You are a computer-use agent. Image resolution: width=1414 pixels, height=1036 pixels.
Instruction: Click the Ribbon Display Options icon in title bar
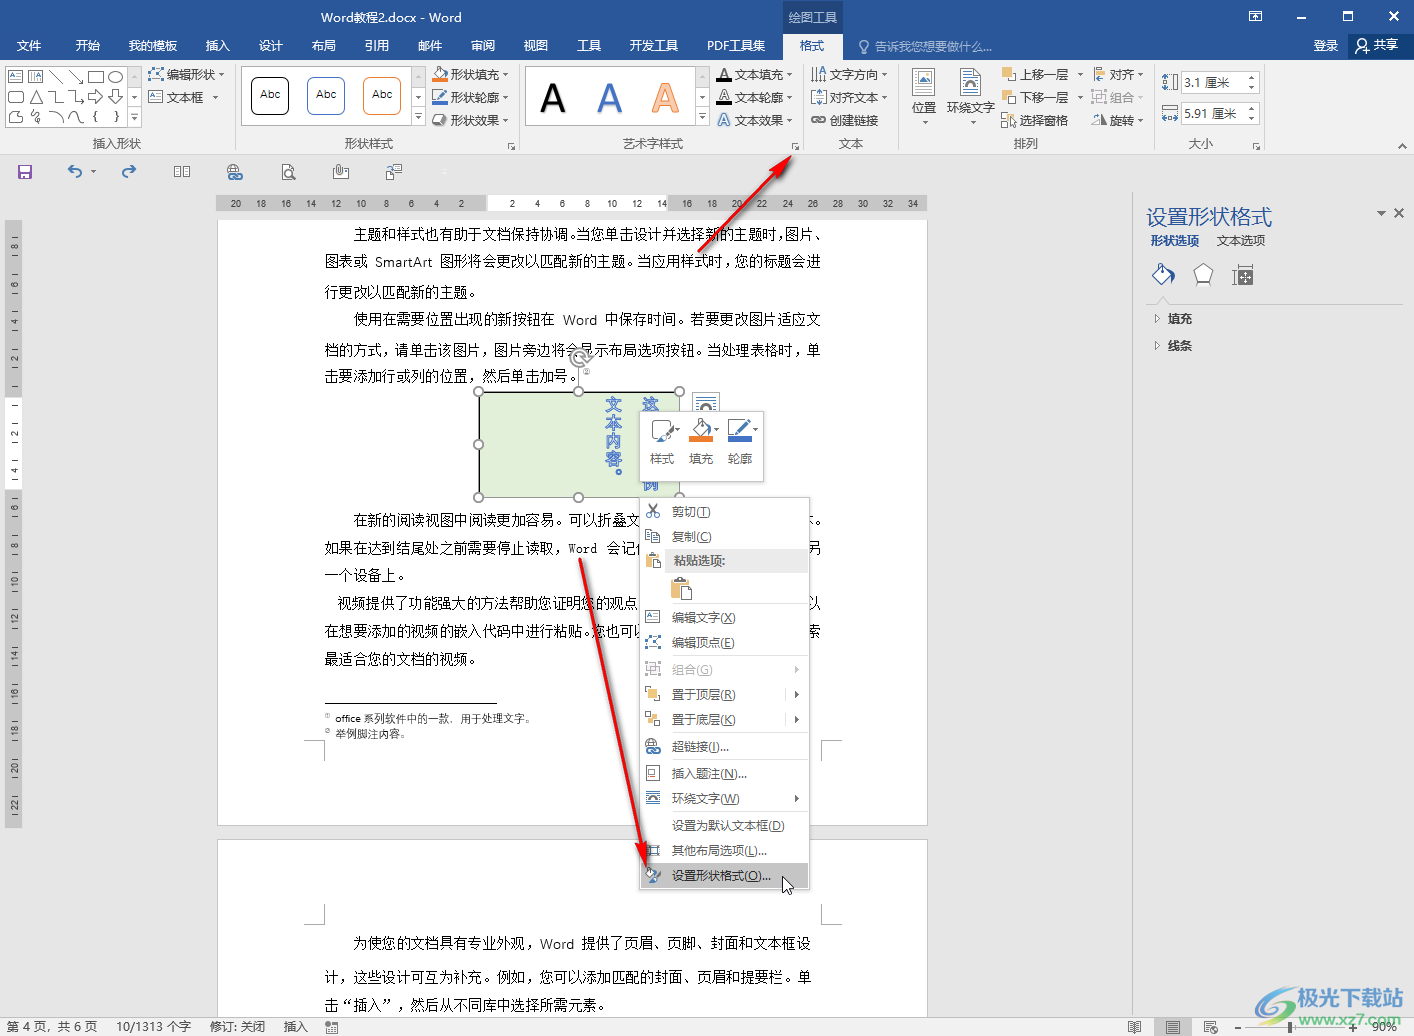click(x=1255, y=16)
